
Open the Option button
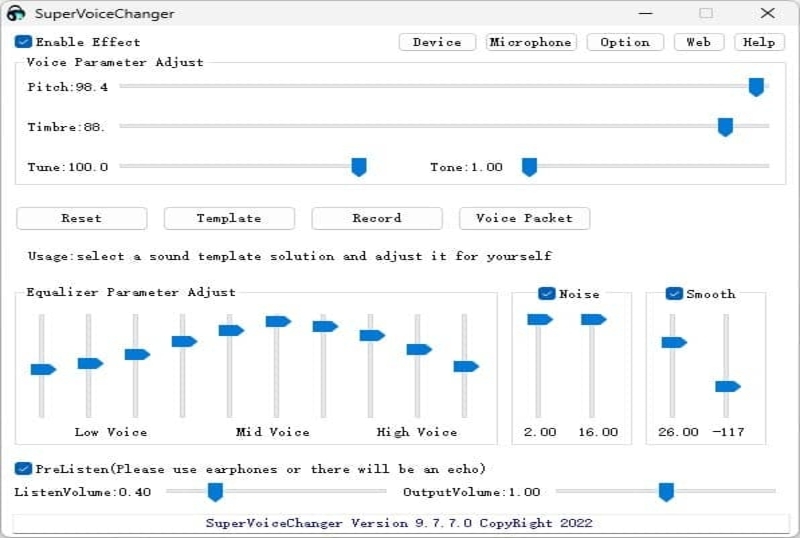625,42
